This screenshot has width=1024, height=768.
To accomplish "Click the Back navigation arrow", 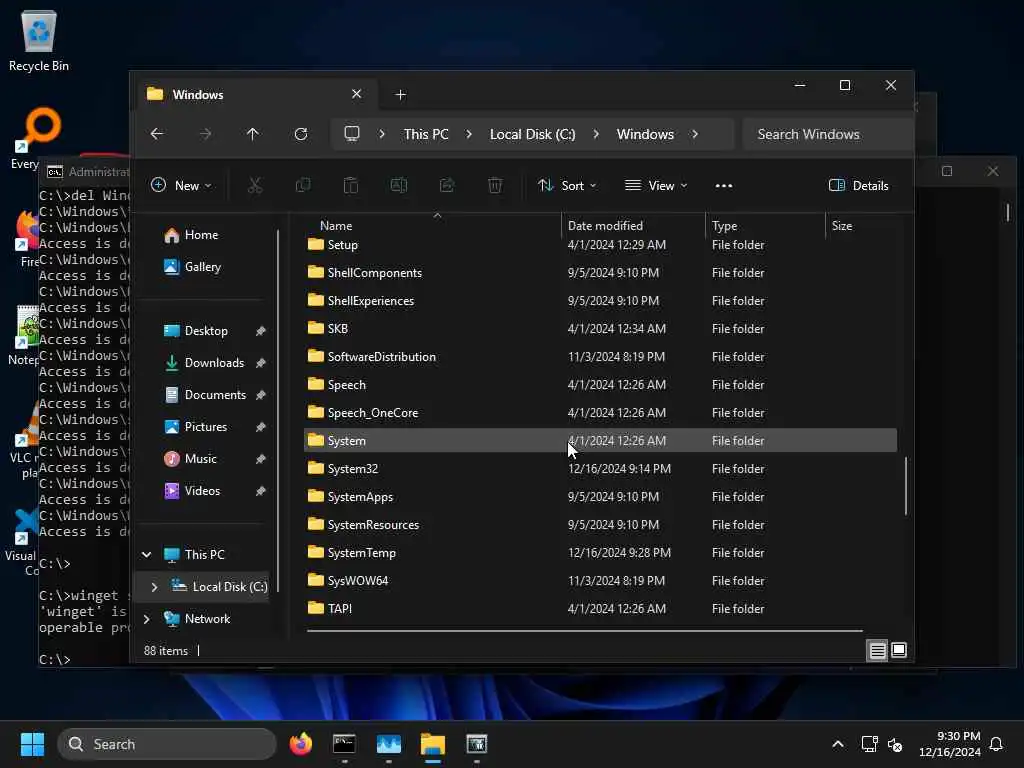I will pos(157,134).
